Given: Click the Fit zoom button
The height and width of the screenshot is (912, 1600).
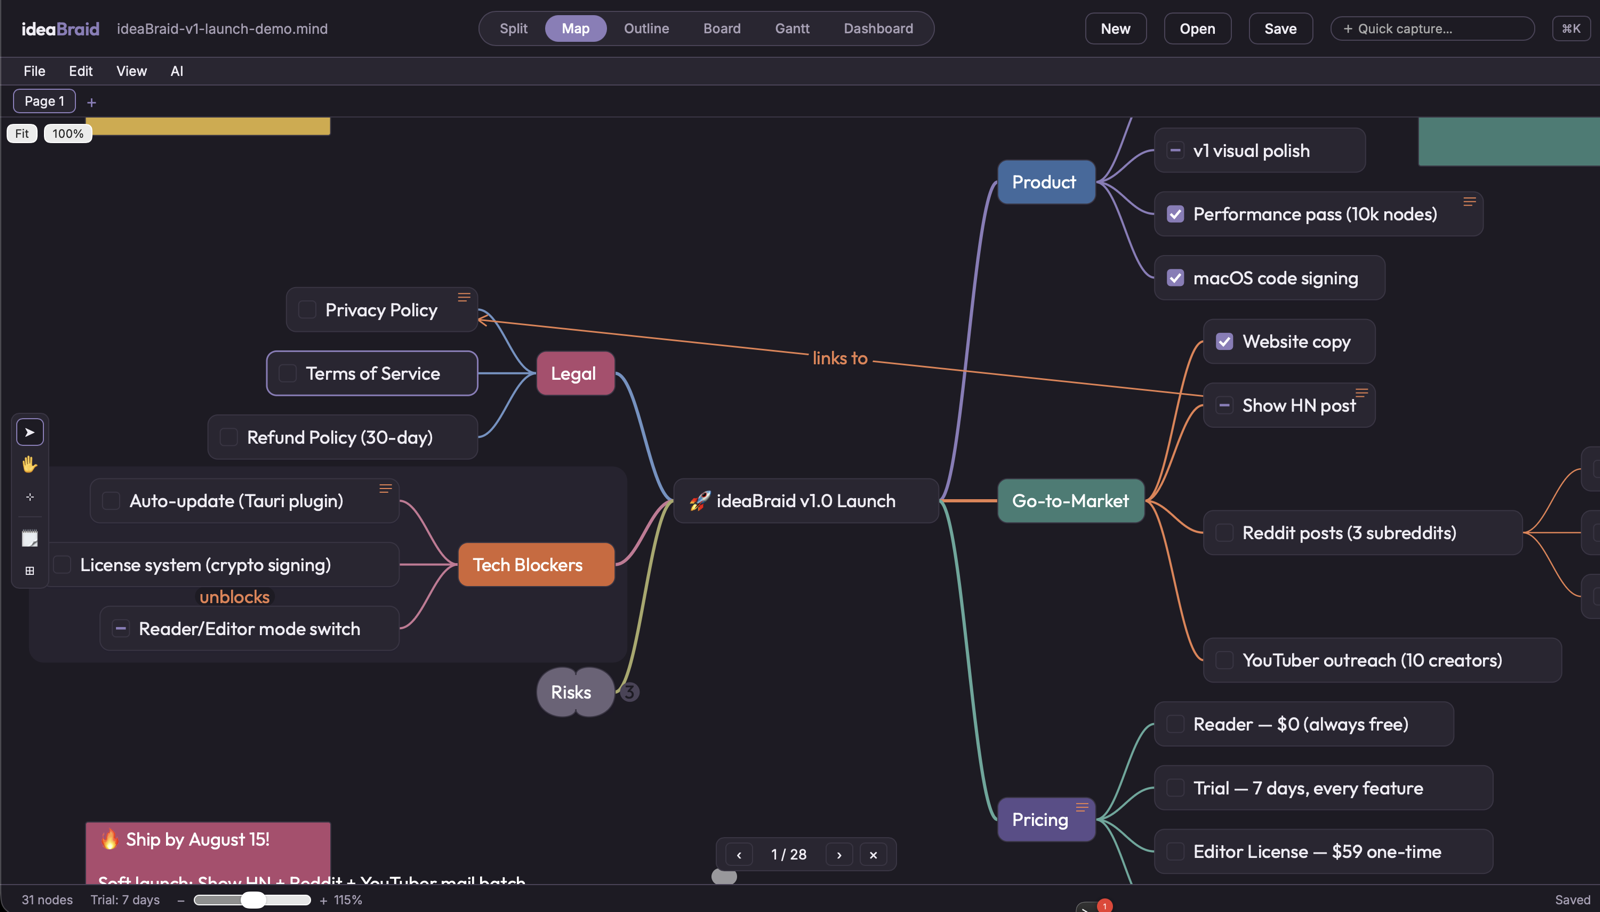Looking at the screenshot, I should pos(22,133).
